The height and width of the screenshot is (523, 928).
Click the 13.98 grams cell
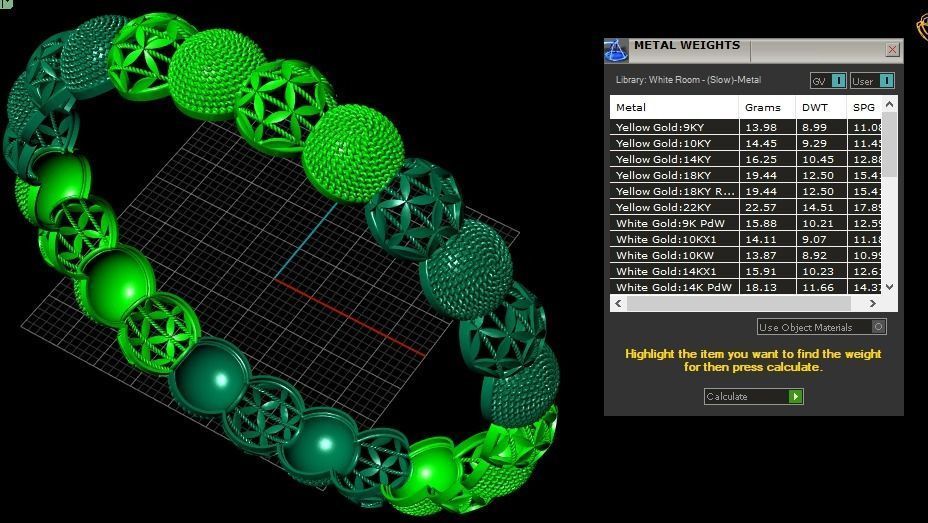coord(767,127)
